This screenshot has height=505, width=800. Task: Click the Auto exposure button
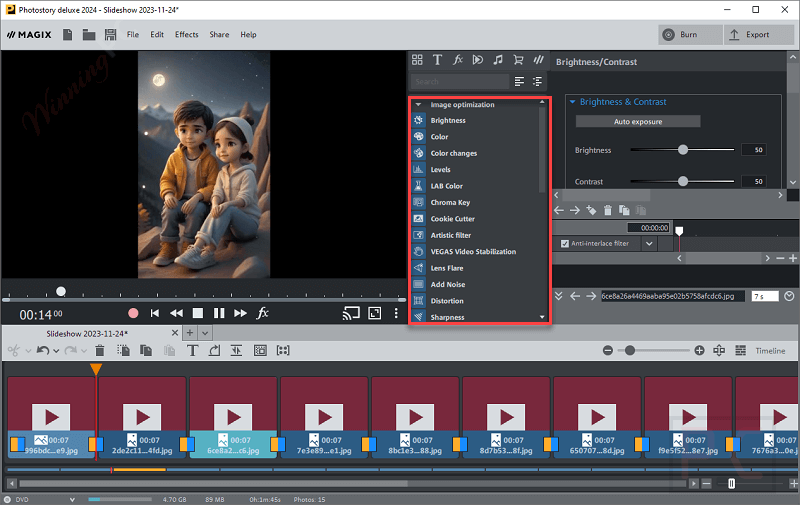(x=638, y=121)
